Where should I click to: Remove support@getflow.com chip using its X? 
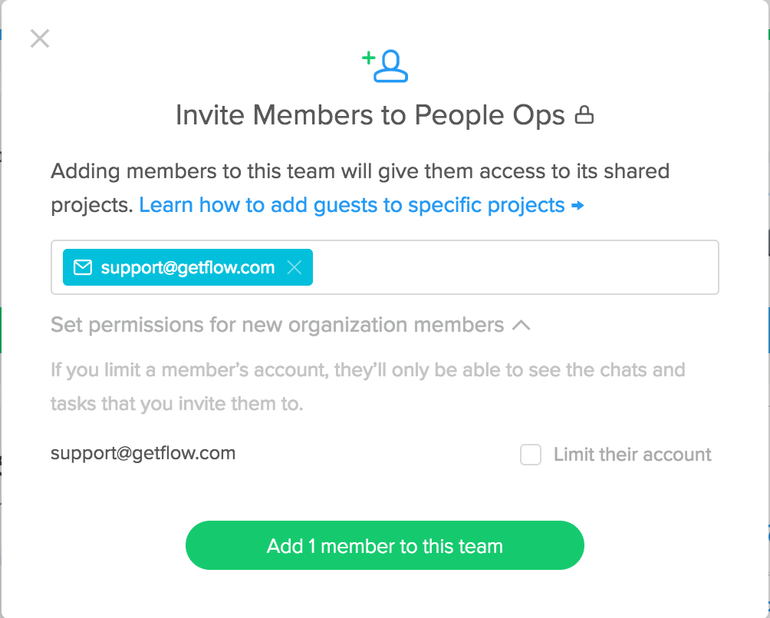click(294, 267)
